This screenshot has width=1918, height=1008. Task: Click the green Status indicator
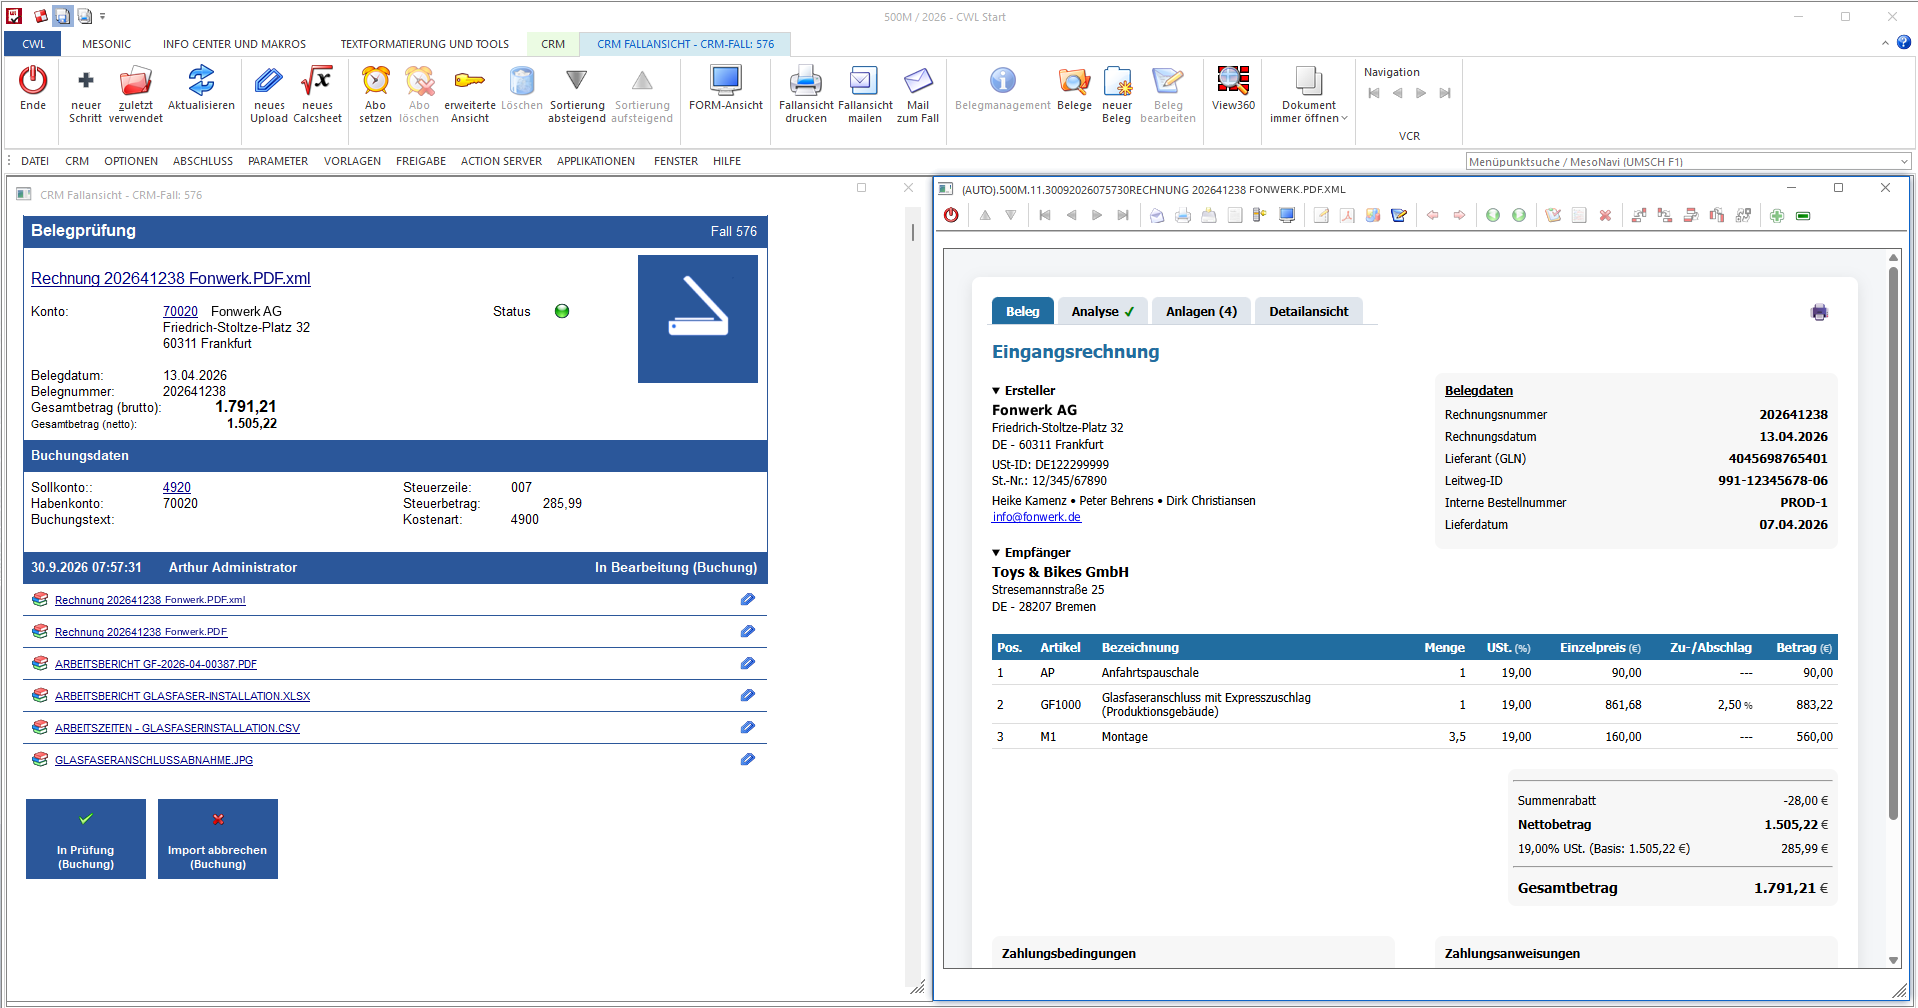(x=562, y=311)
